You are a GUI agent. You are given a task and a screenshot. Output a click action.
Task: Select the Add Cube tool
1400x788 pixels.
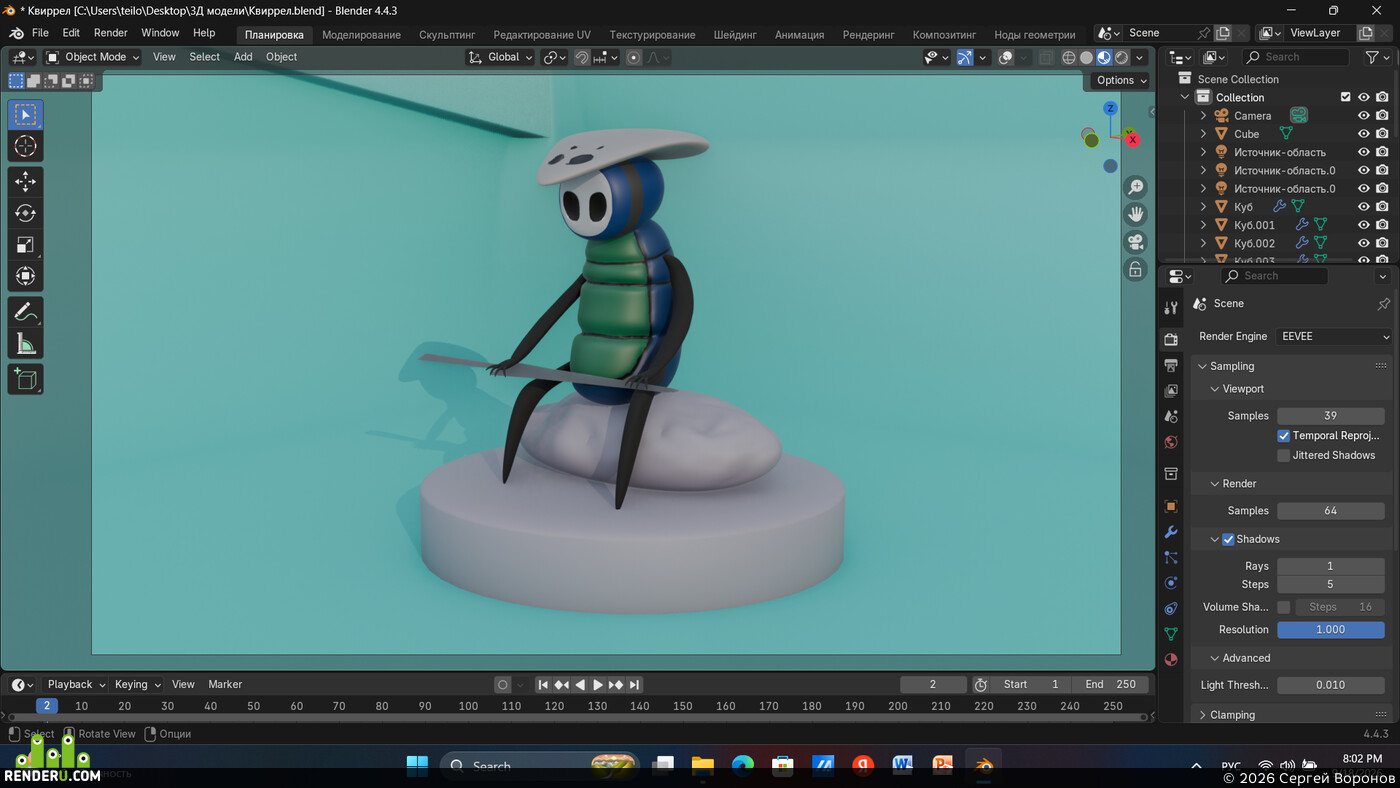pos(26,379)
